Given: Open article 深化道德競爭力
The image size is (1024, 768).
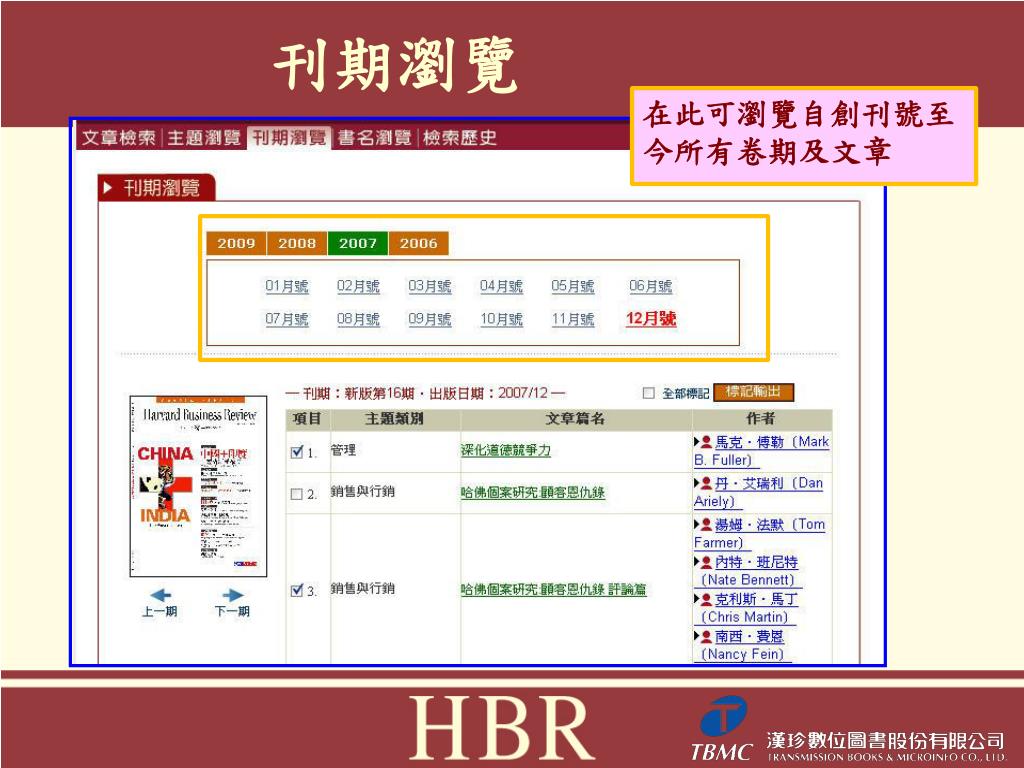Looking at the screenshot, I should pos(505,451).
